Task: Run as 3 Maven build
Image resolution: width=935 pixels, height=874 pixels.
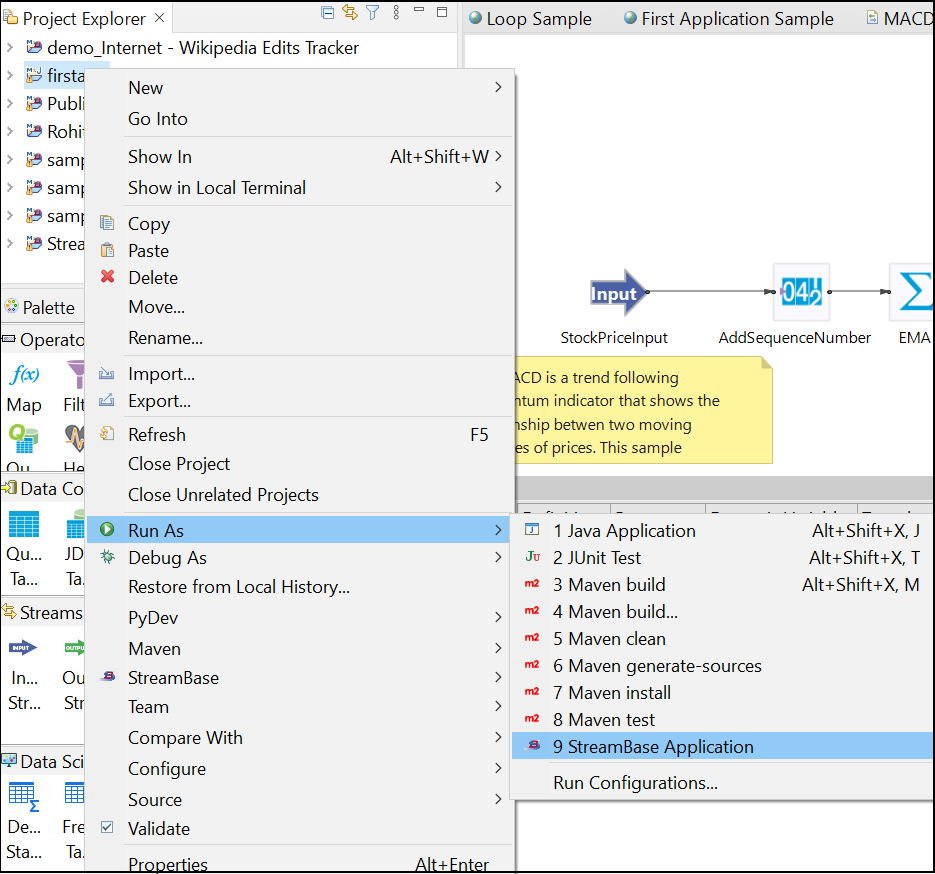Action: [x=723, y=585]
